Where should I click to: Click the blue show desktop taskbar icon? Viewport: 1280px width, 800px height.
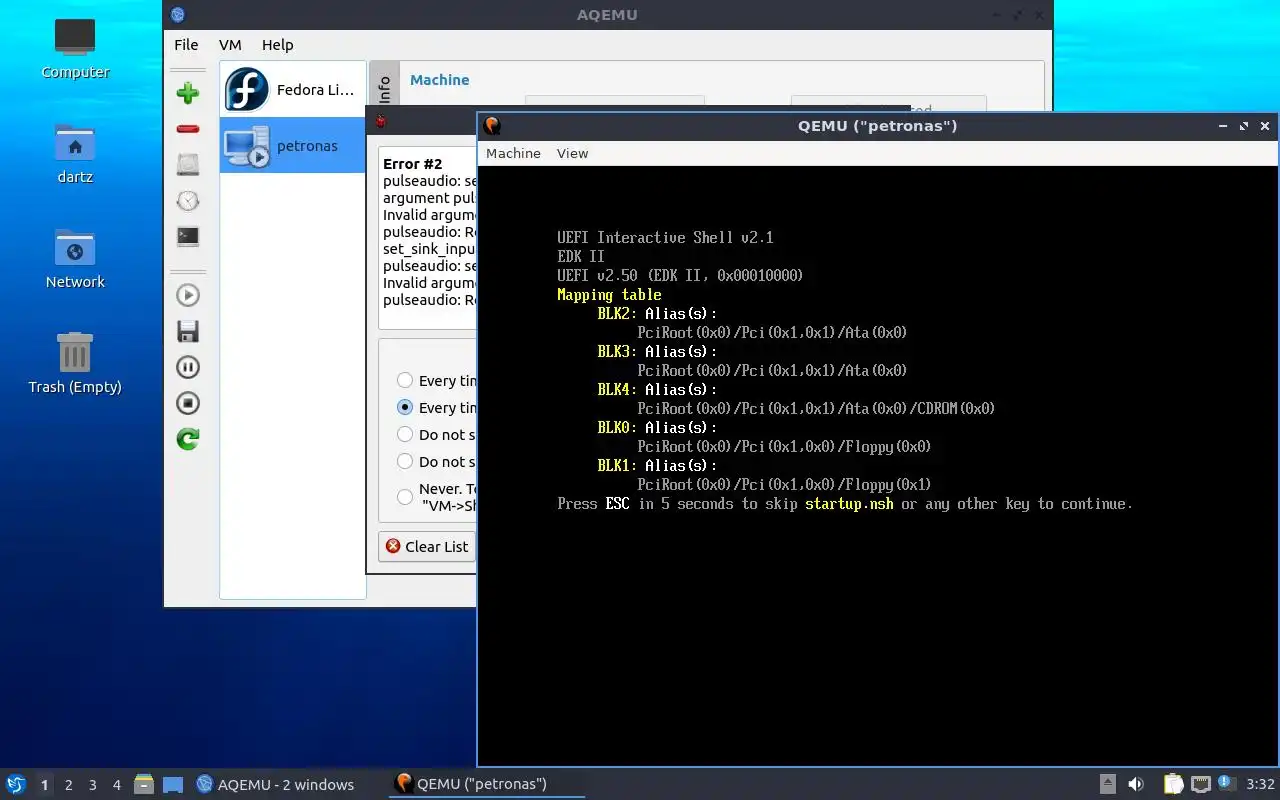click(173, 784)
